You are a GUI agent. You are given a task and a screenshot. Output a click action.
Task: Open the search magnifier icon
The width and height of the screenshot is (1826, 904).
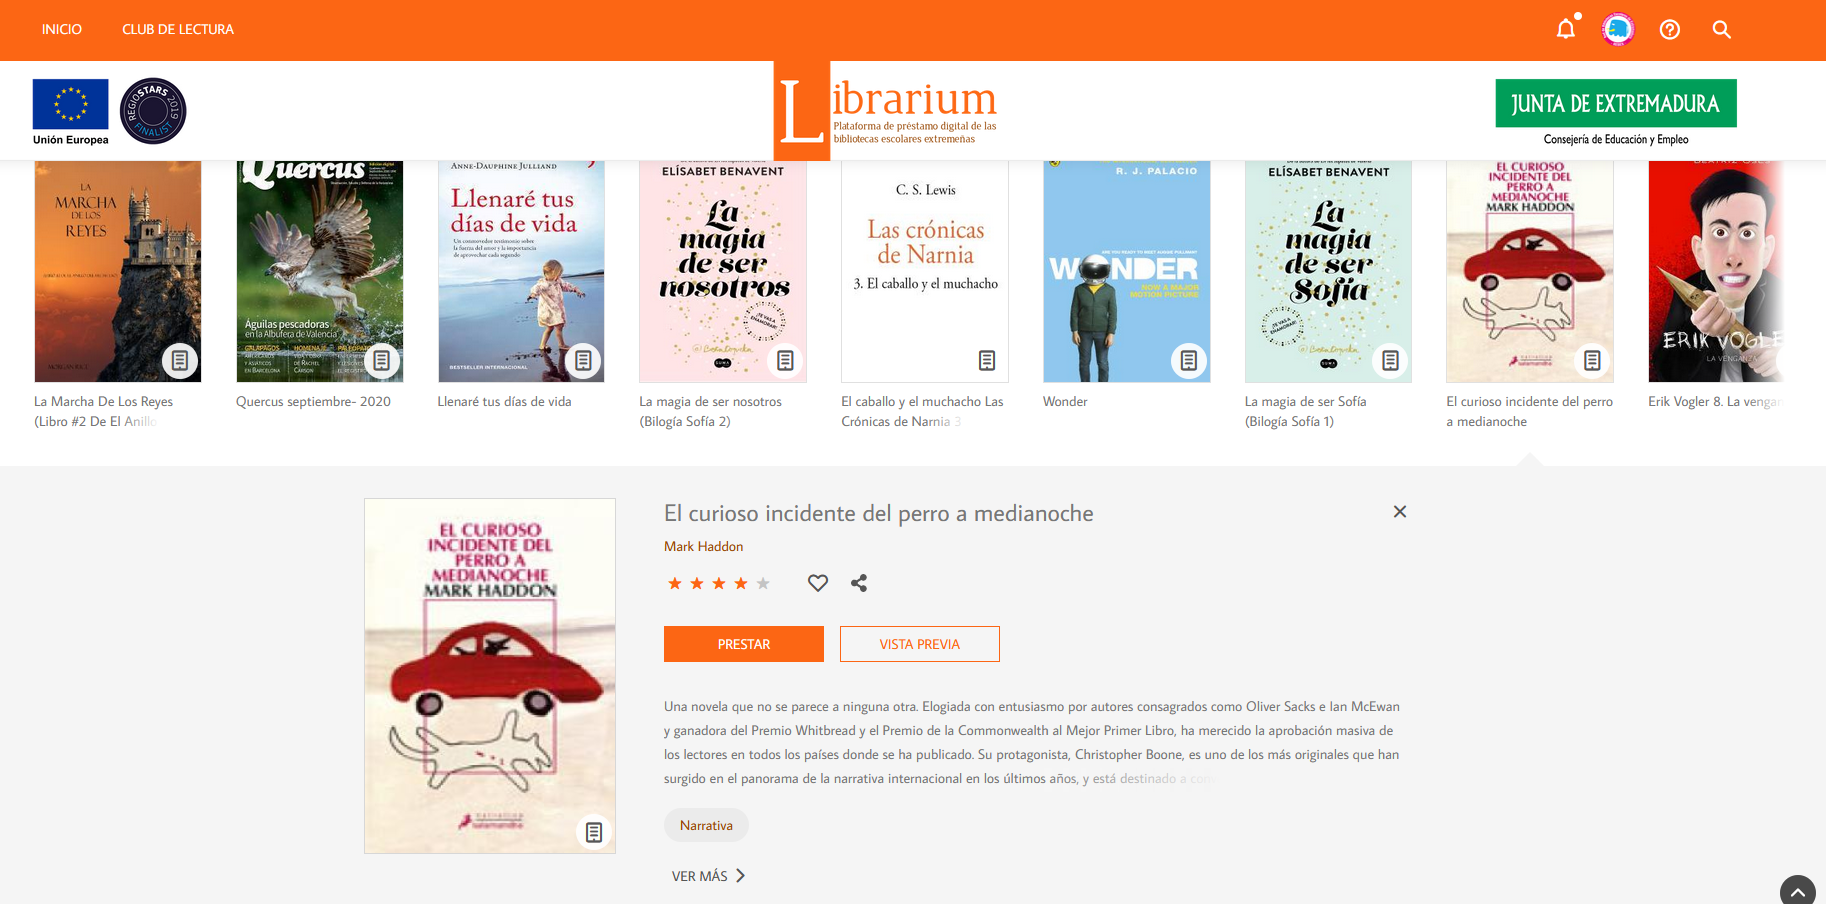click(x=1722, y=29)
